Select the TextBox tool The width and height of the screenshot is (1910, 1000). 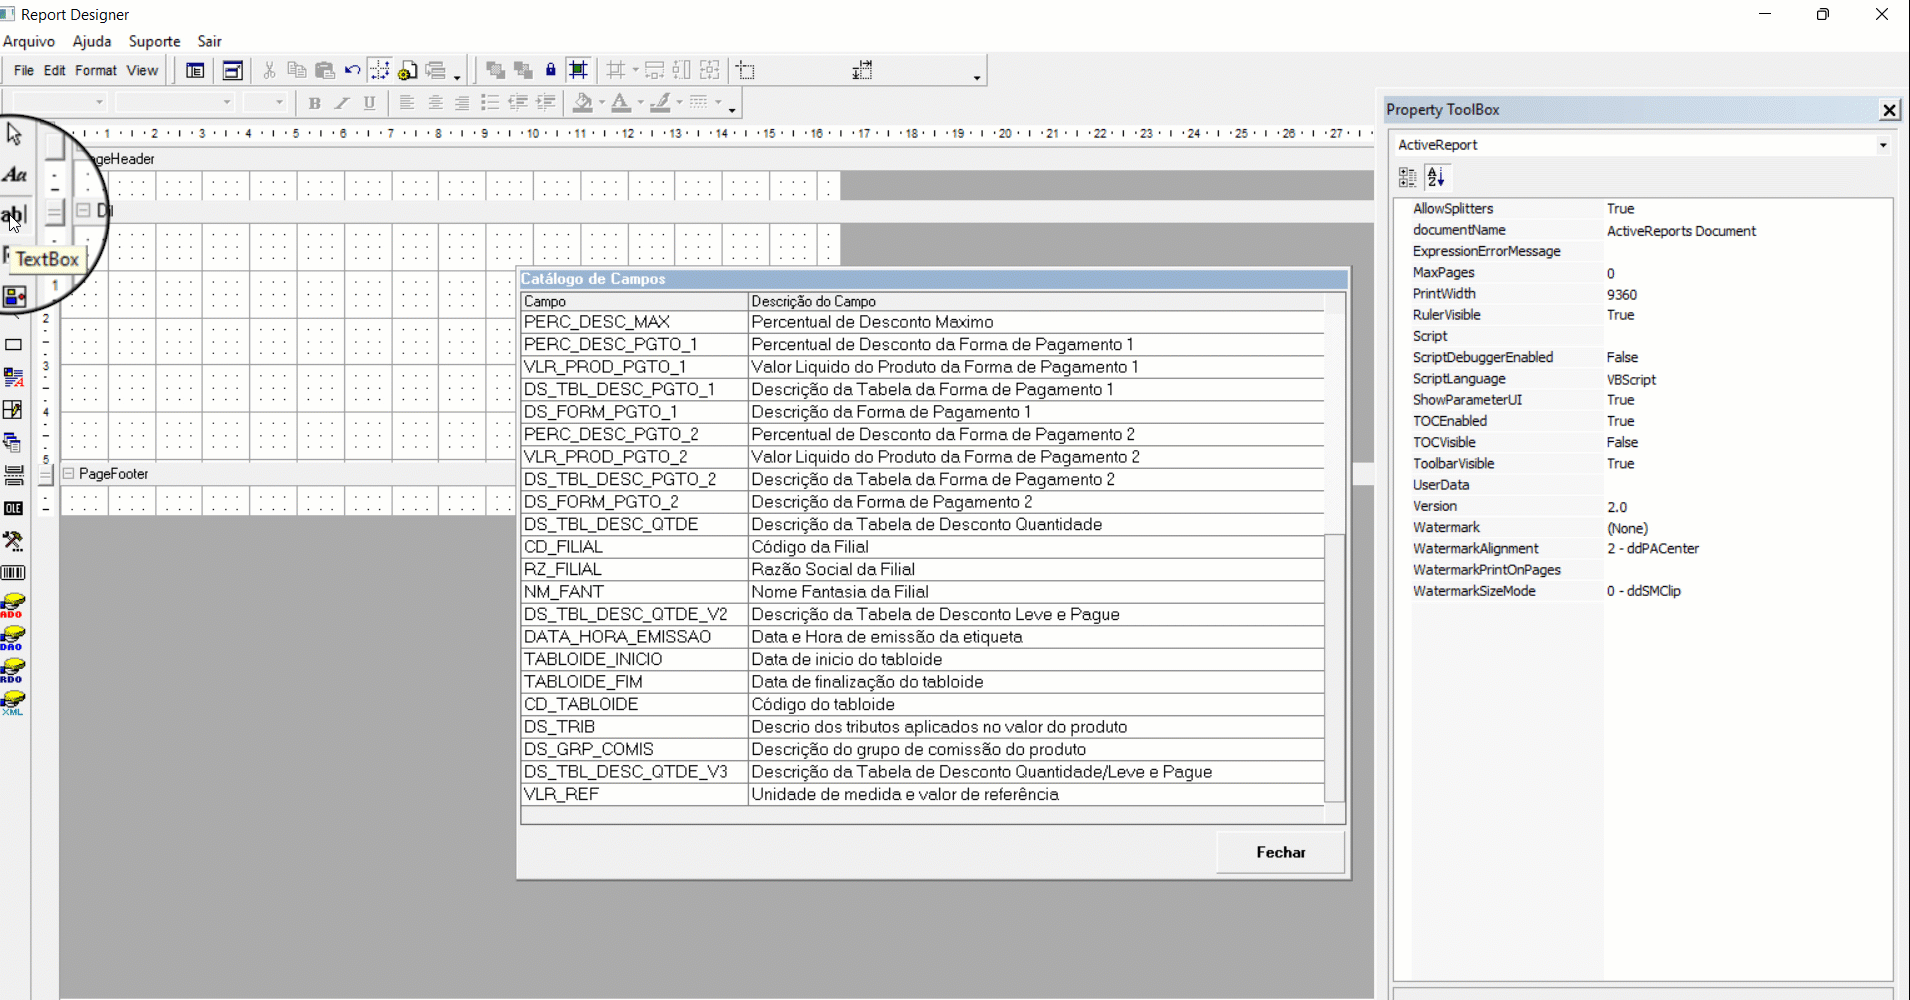click(13, 214)
